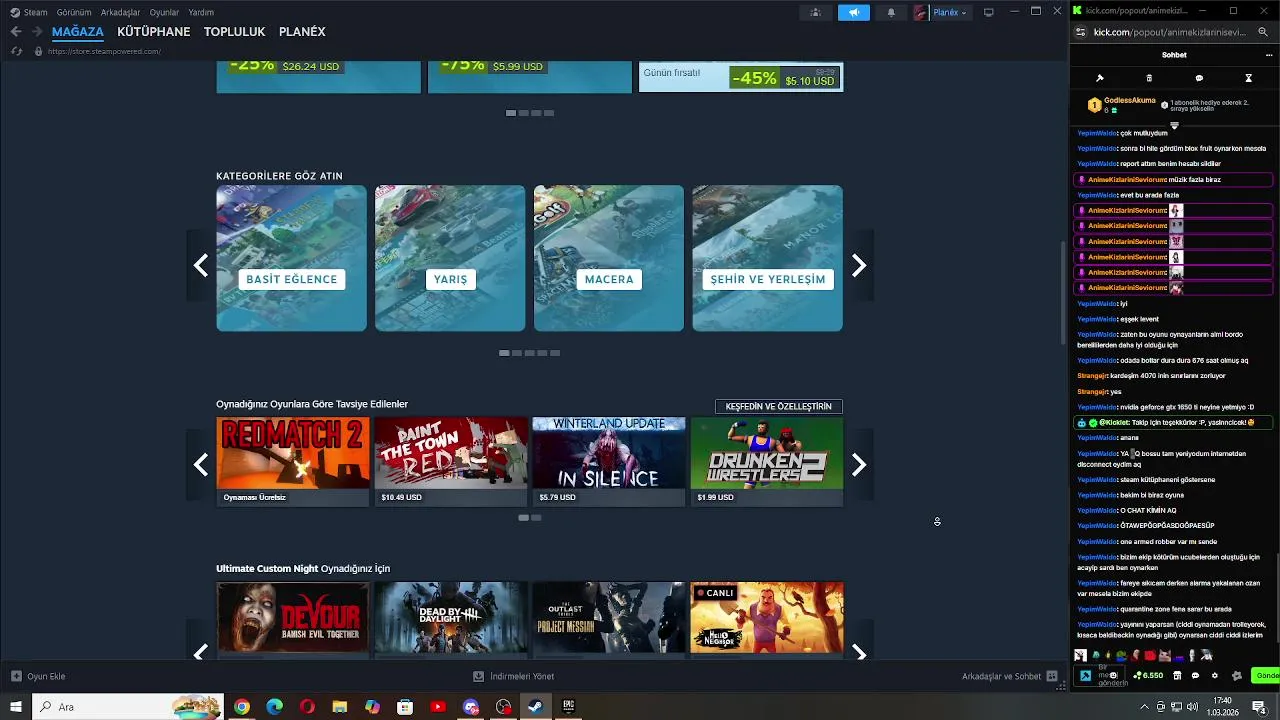Expand the Kick leaderboard collapse arrow
This screenshot has width=1280, height=720.
pyautogui.click(x=1175, y=125)
